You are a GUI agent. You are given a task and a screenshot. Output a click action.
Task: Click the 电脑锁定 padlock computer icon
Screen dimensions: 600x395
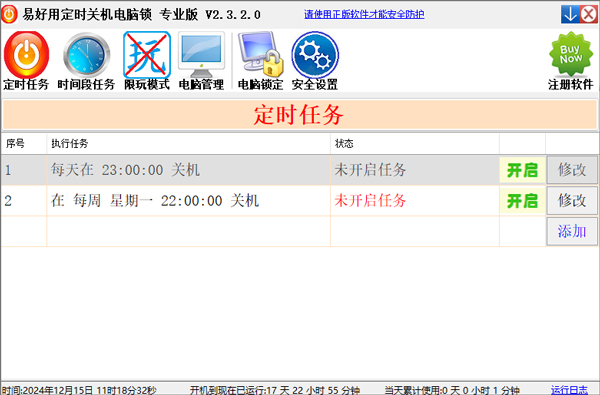pyautogui.click(x=261, y=55)
